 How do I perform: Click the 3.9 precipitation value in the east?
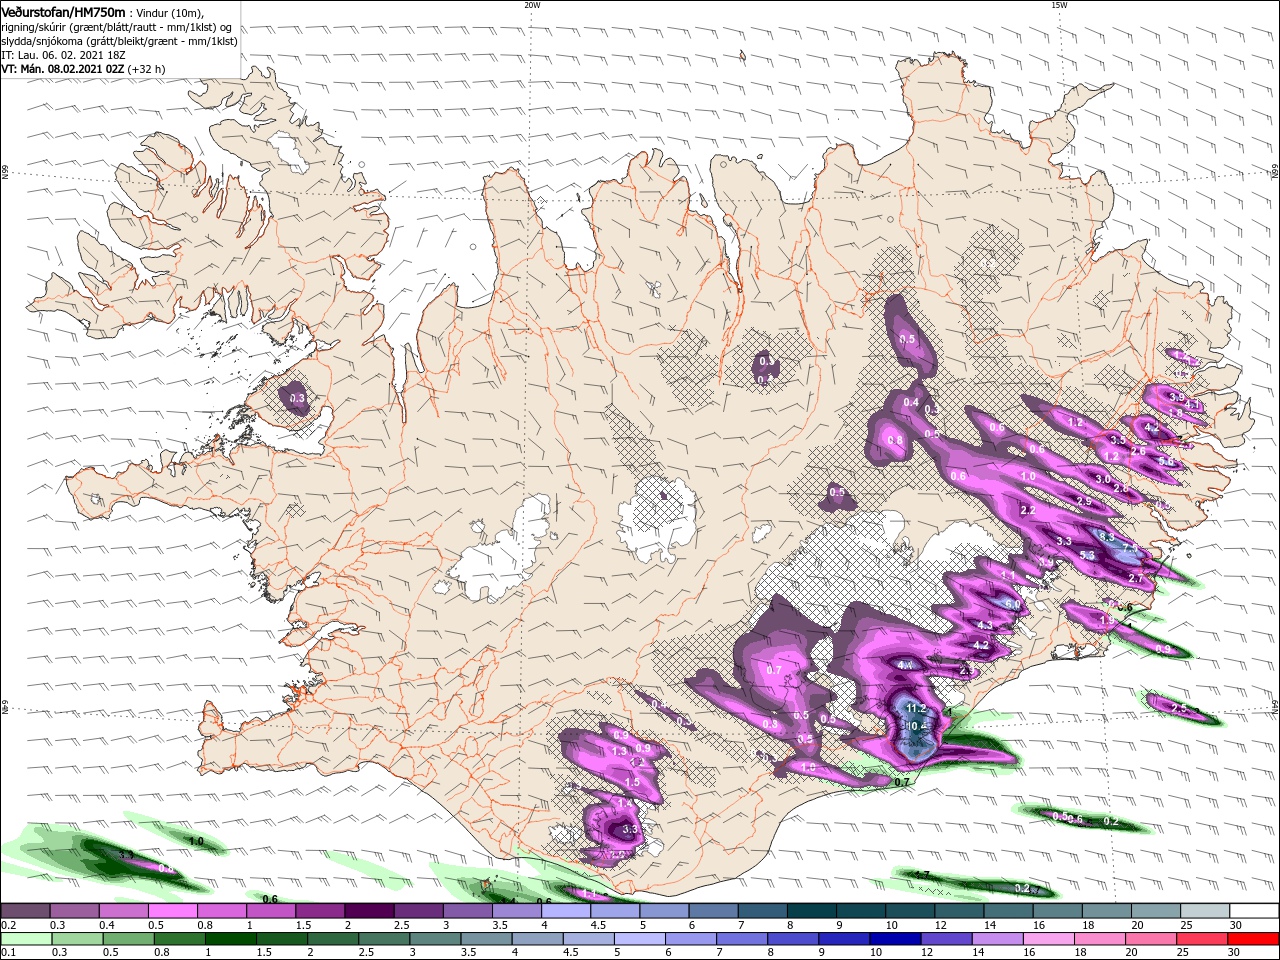(x=1177, y=397)
